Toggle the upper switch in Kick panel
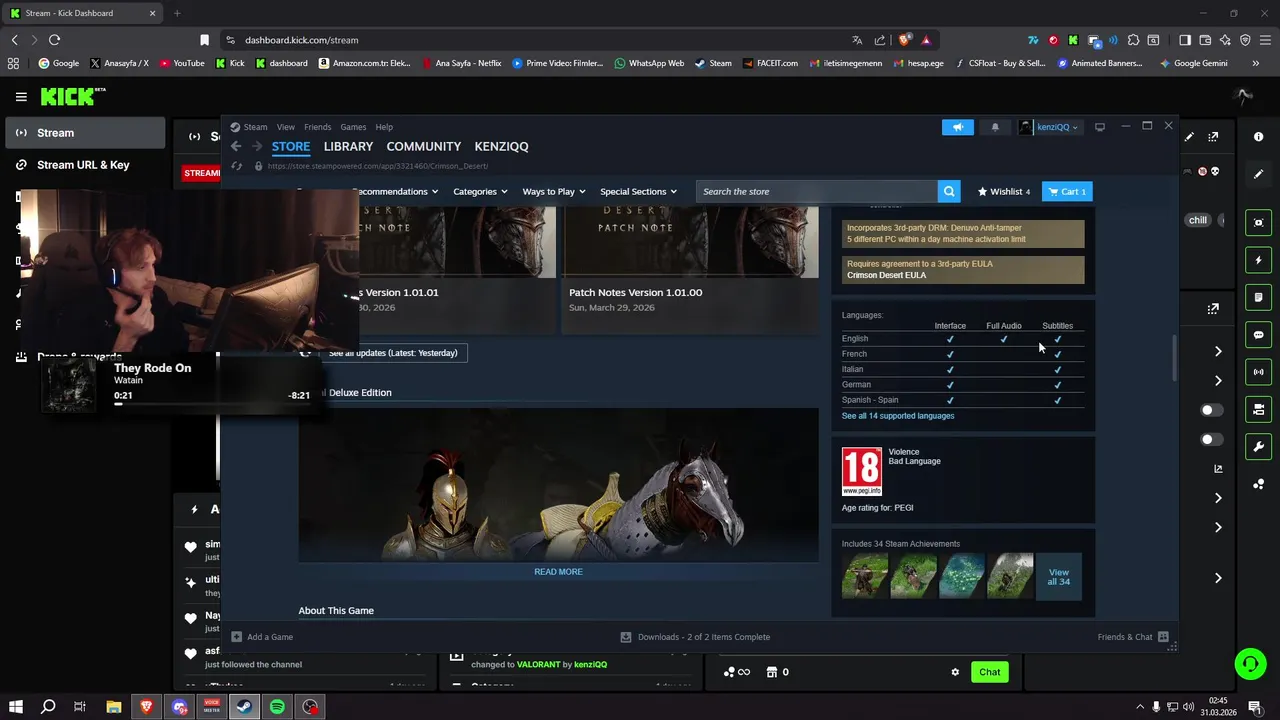The width and height of the screenshot is (1280, 720). click(x=1211, y=410)
